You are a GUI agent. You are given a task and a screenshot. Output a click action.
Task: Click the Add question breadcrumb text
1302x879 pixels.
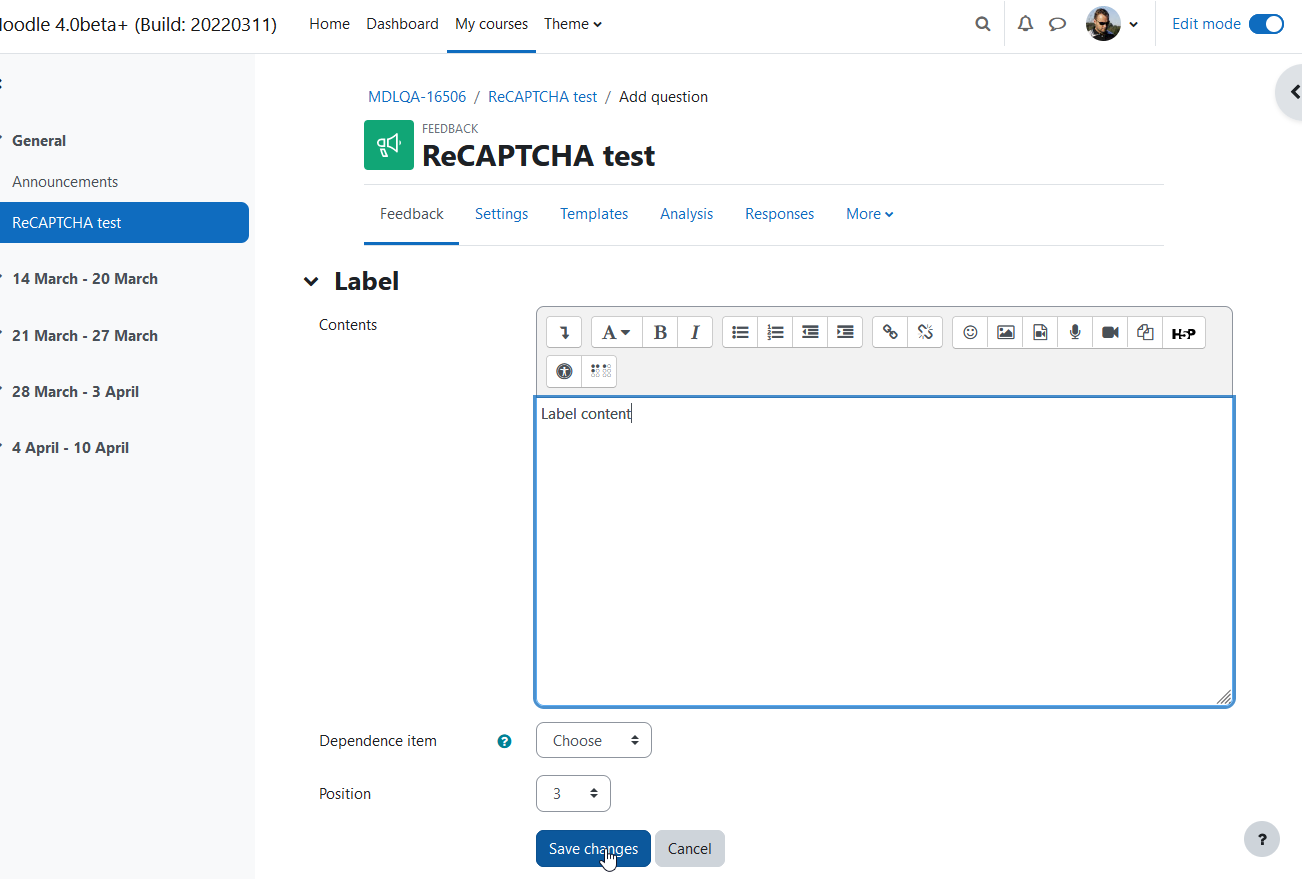tap(664, 97)
